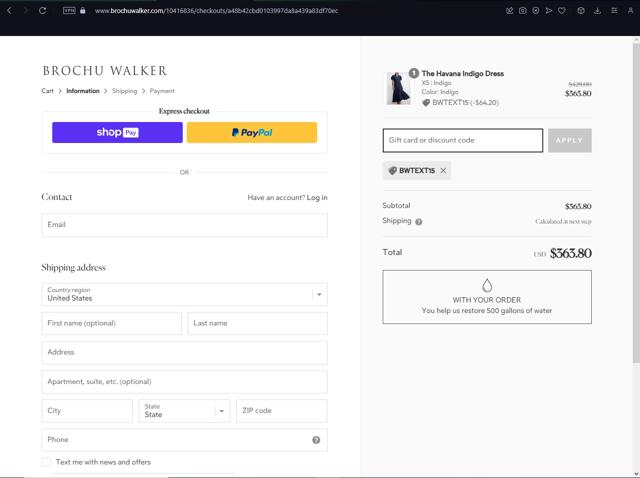Go to Cart breadcrumb
This screenshot has height=478, width=640.
[x=47, y=91]
